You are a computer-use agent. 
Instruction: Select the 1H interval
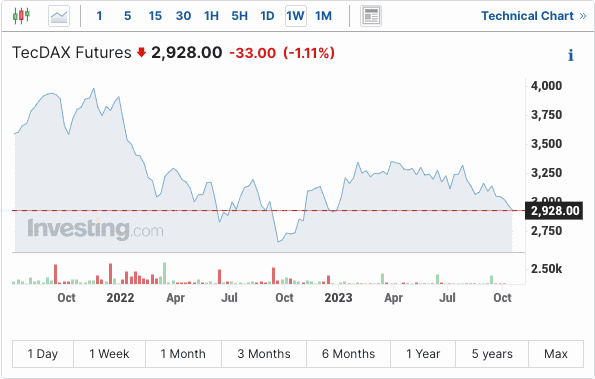tap(211, 16)
